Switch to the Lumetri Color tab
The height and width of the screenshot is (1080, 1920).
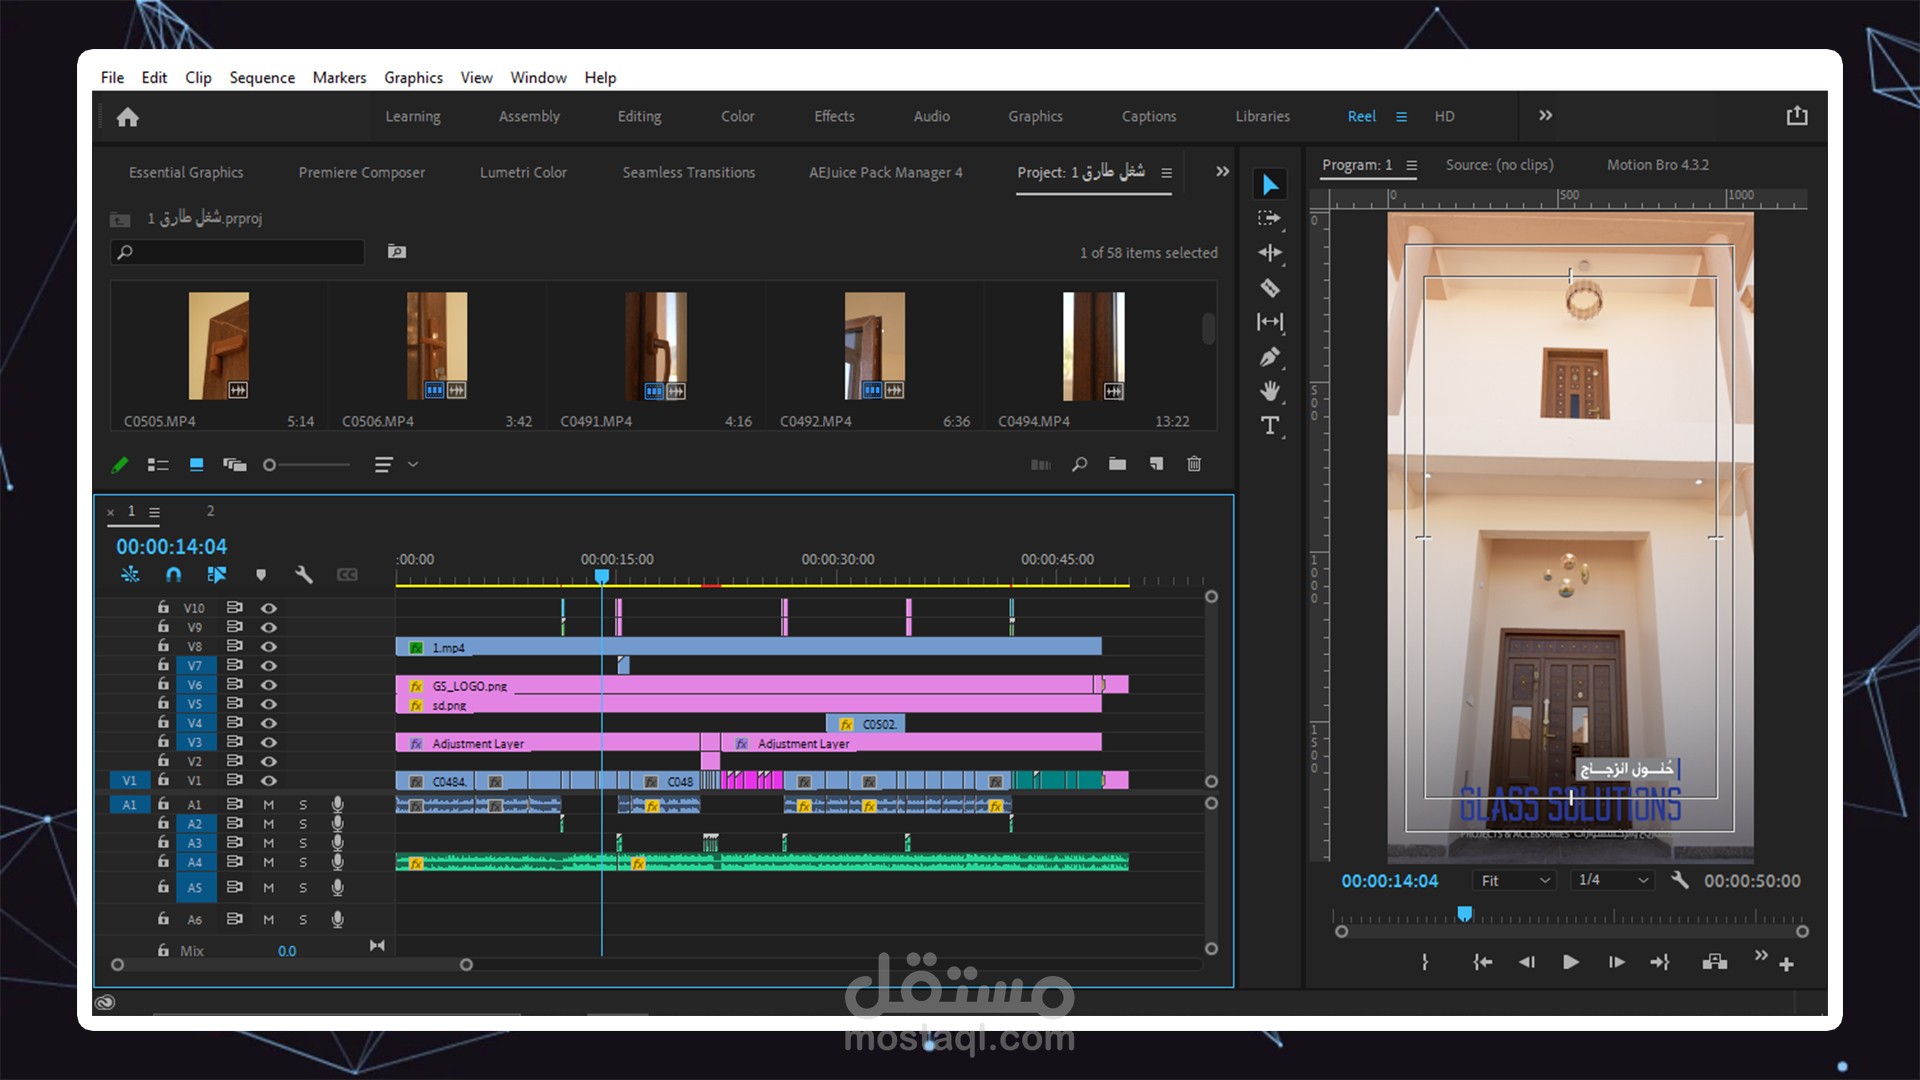(x=523, y=173)
